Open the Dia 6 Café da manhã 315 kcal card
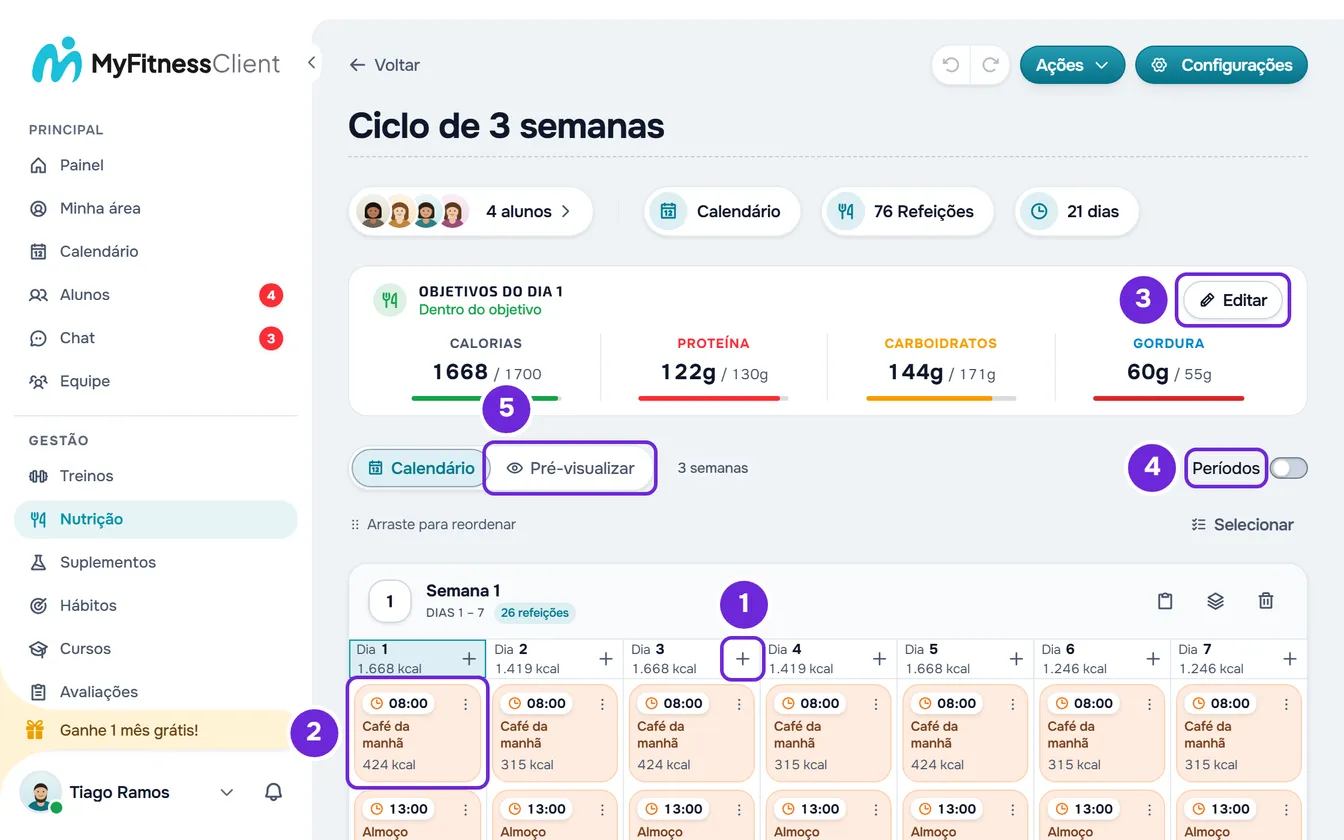The image size is (1344, 840). point(1102,733)
